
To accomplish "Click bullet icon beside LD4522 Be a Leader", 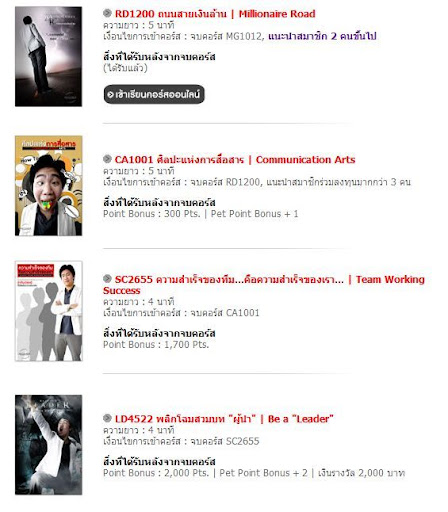I will (x=107, y=418).
